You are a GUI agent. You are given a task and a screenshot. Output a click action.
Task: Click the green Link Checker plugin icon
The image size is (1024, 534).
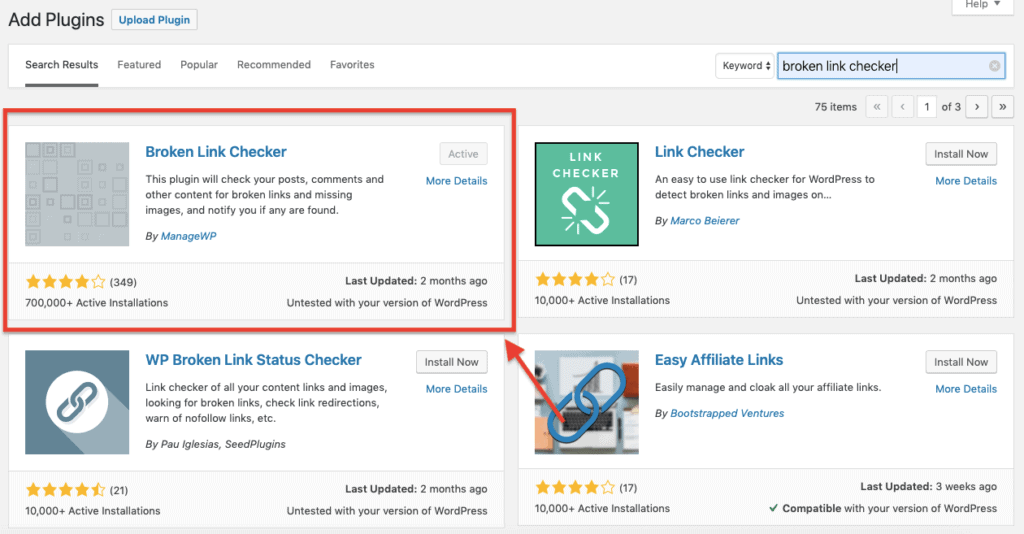click(x=586, y=193)
